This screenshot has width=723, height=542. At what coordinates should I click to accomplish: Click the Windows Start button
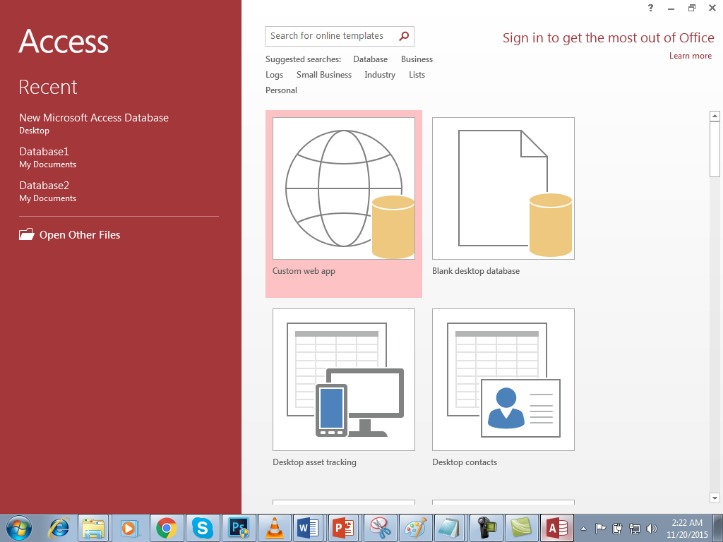click(19, 528)
